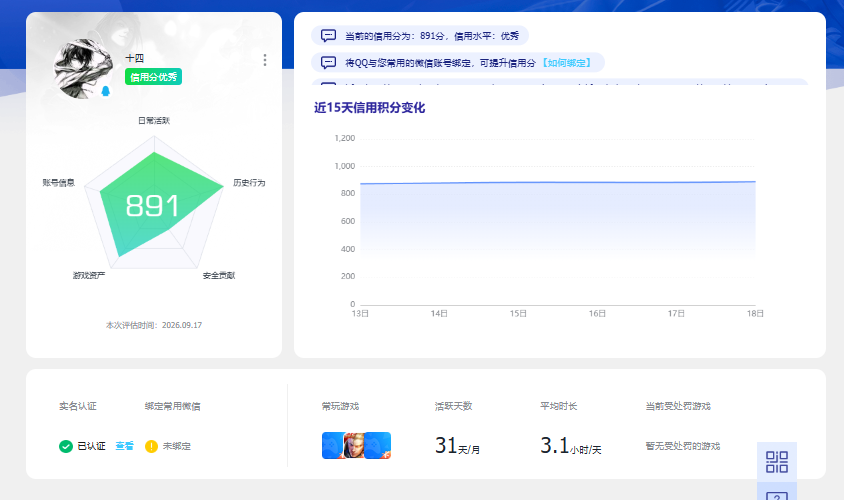
Task: Click the 本次评估时间: 2026.09.17 text
Action: (x=154, y=325)
